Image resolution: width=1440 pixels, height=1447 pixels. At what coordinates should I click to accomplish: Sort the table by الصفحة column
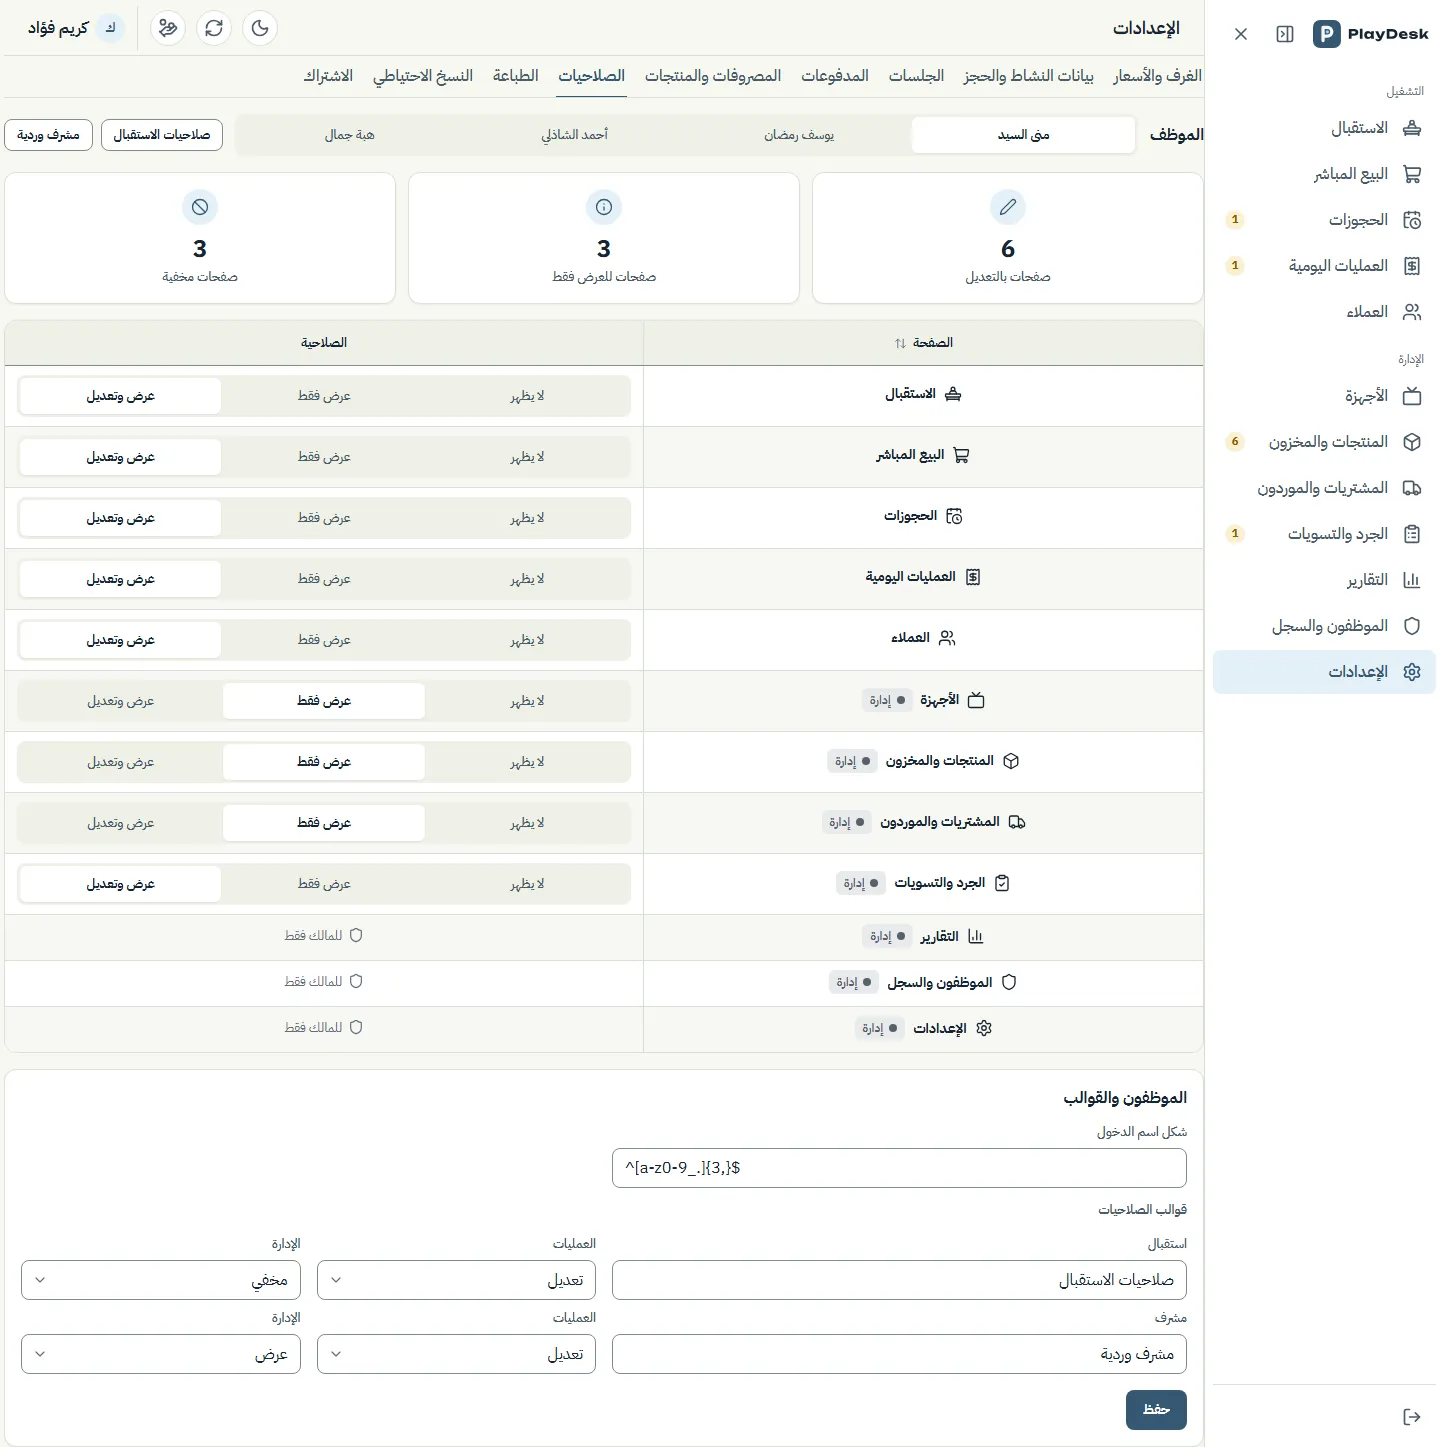pos(923,343)
